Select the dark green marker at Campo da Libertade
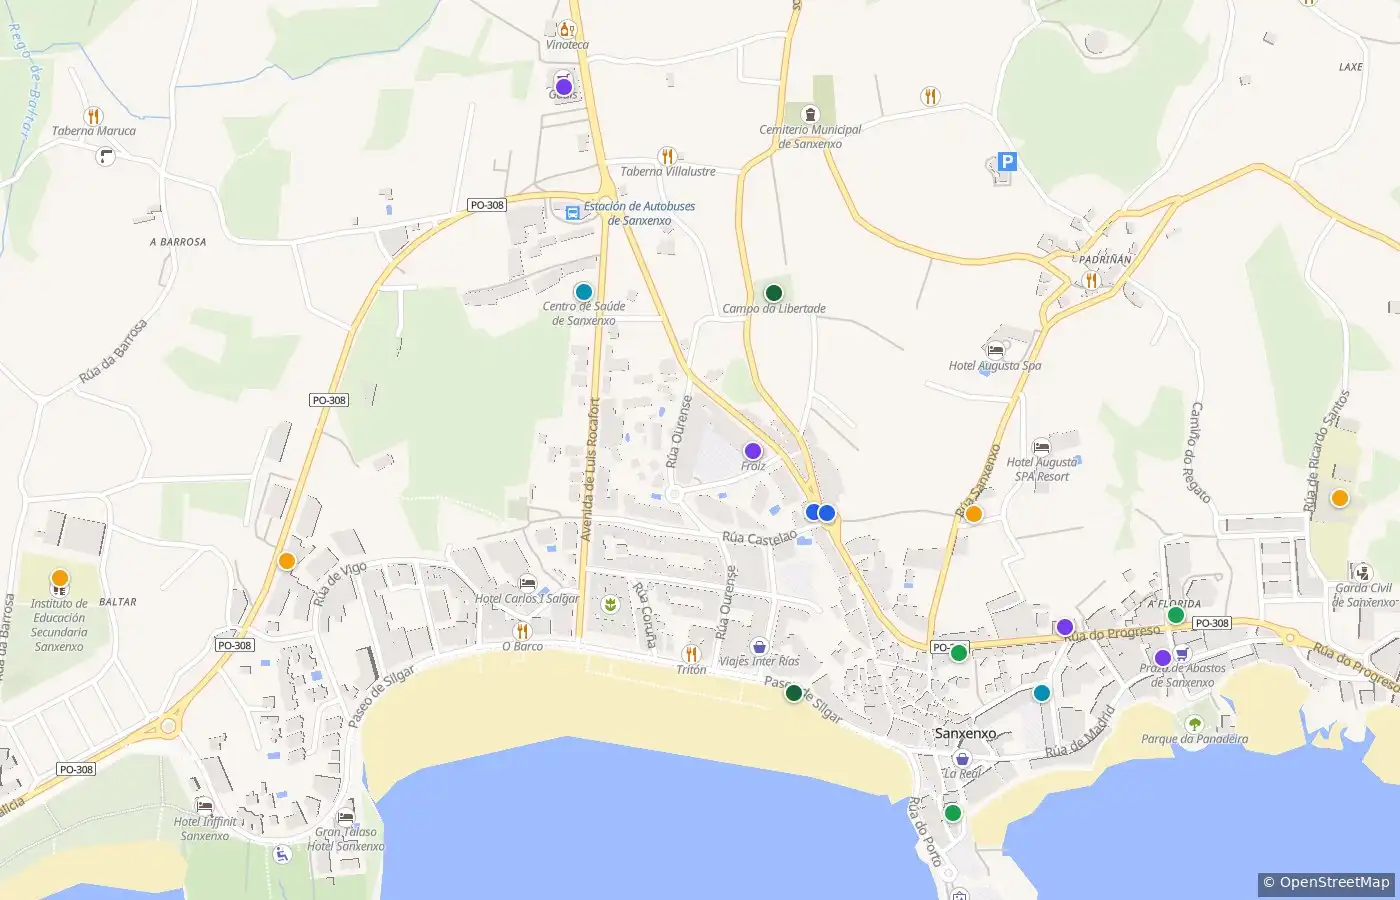 coord(773,293)
